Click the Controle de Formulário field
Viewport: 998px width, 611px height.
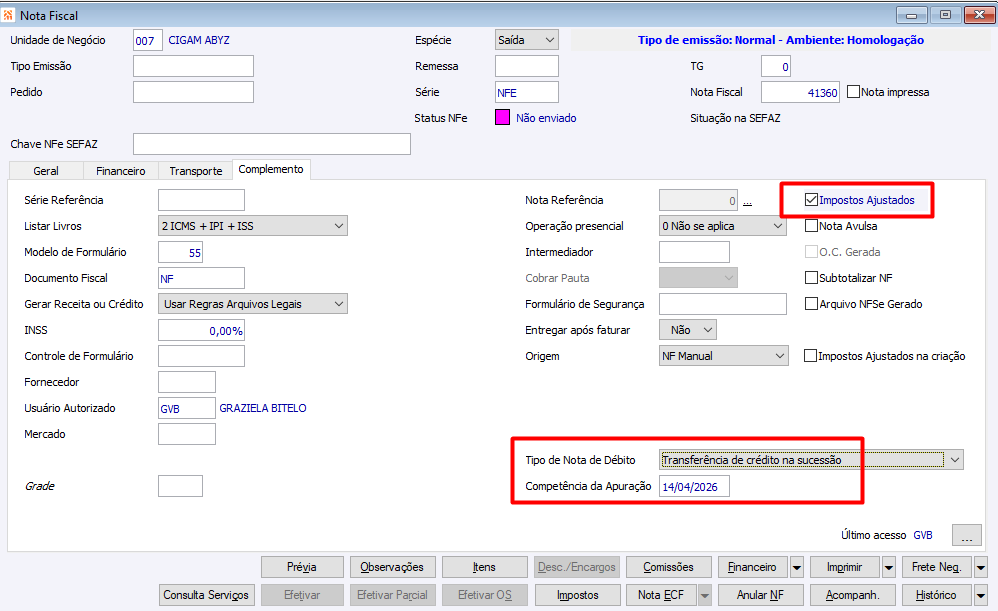pos(201,356)
